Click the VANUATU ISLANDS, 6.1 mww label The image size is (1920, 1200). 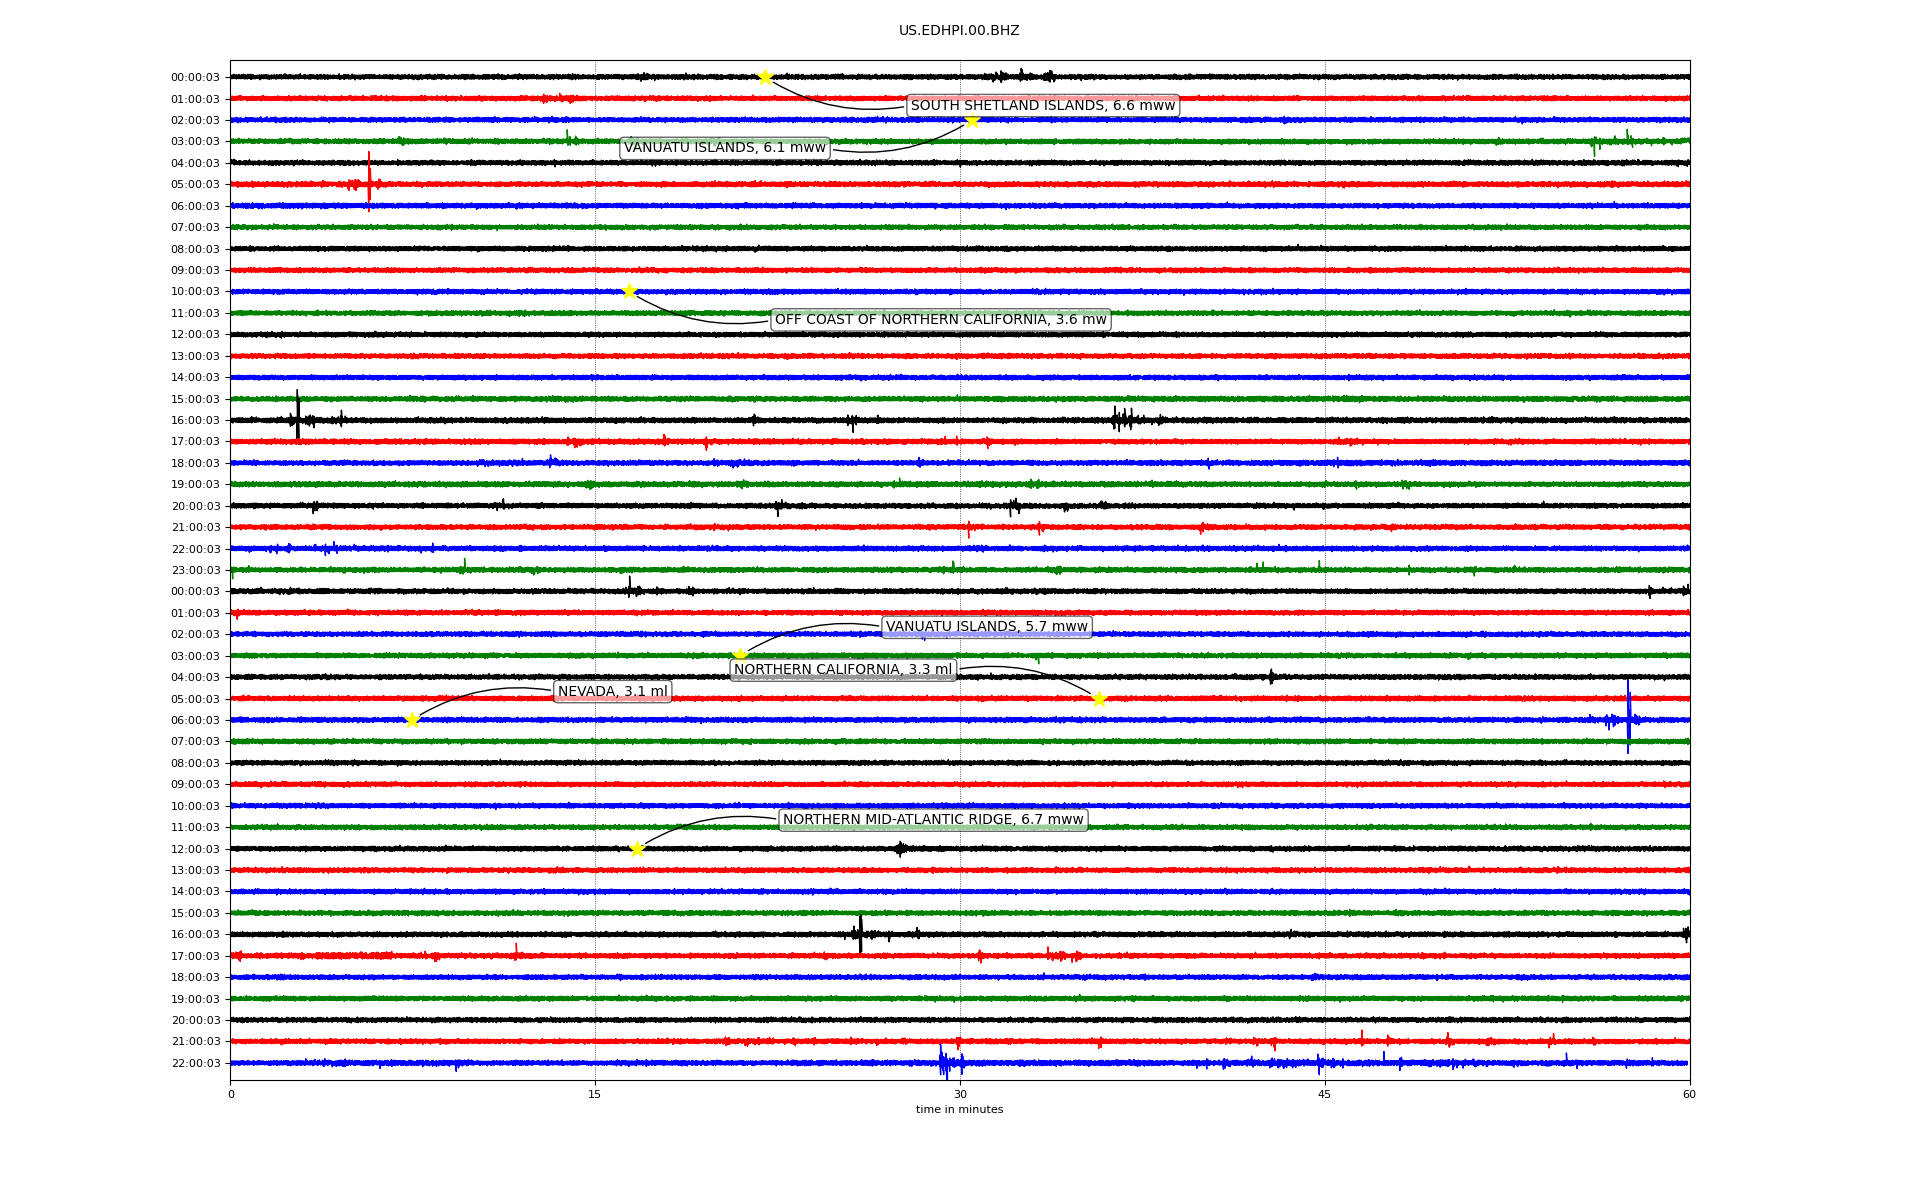point(724,148)
